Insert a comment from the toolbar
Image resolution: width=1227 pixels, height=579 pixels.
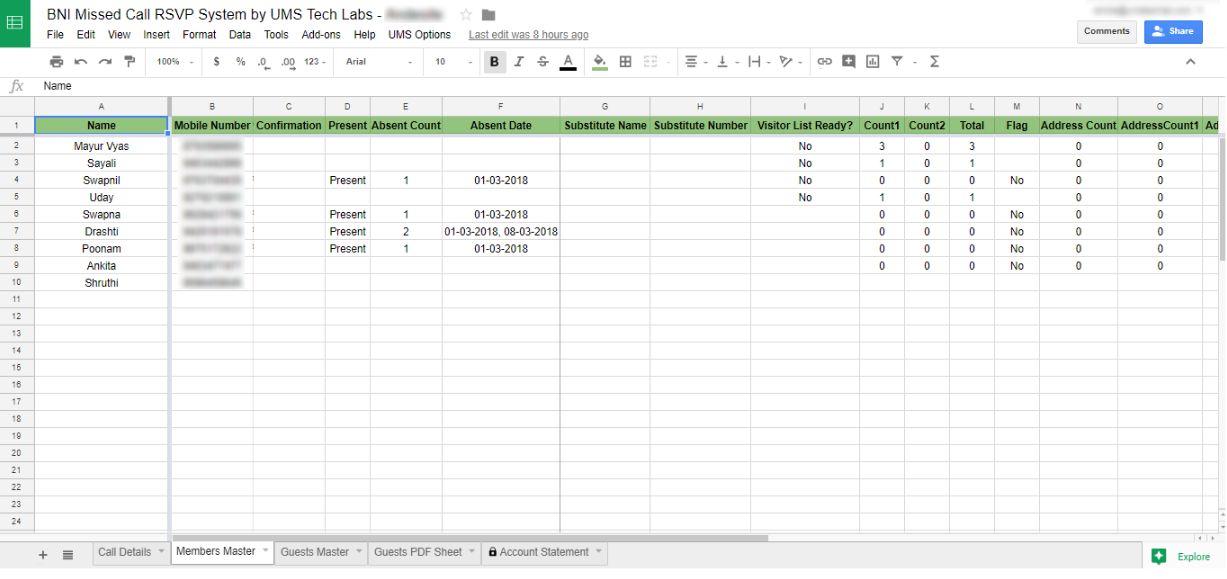tap(849, 62)
